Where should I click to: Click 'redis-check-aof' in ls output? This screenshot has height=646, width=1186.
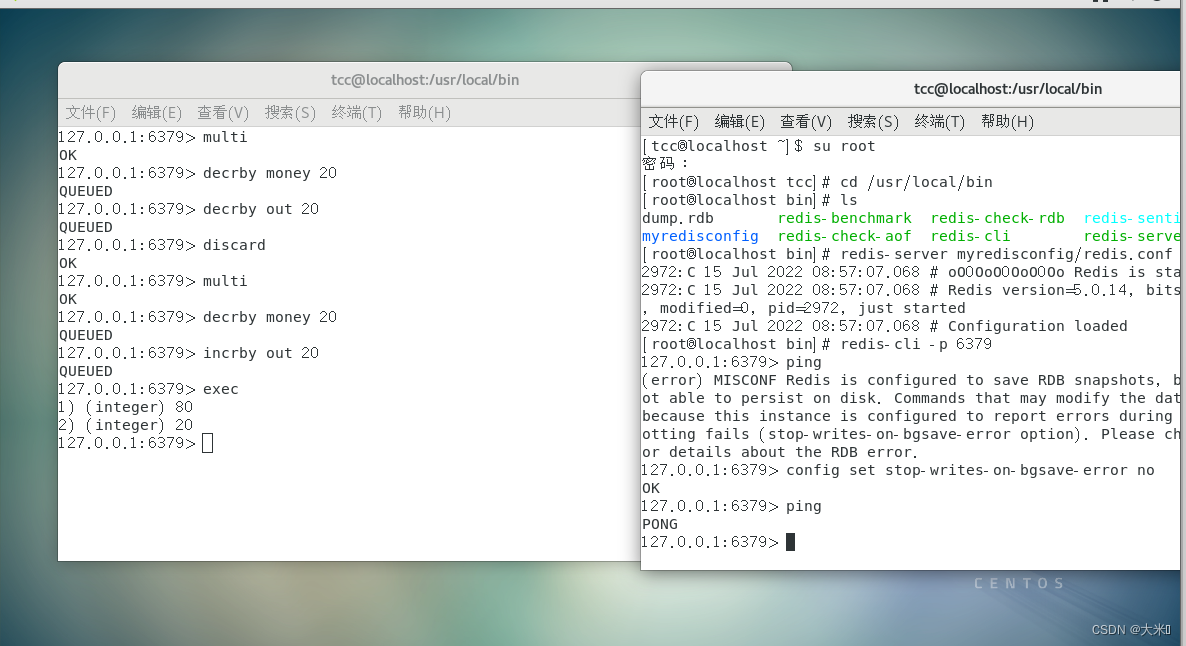[845, 236]
